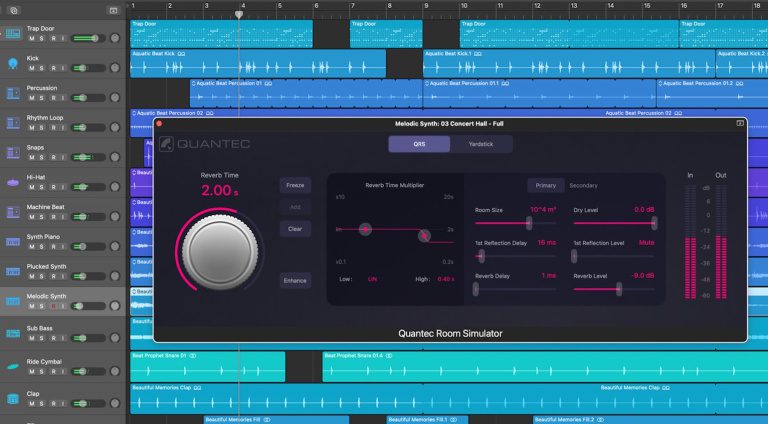Select the Hi-Hat track instrument icon
This screenshot has width=768, height=424.
coord(13,183)
